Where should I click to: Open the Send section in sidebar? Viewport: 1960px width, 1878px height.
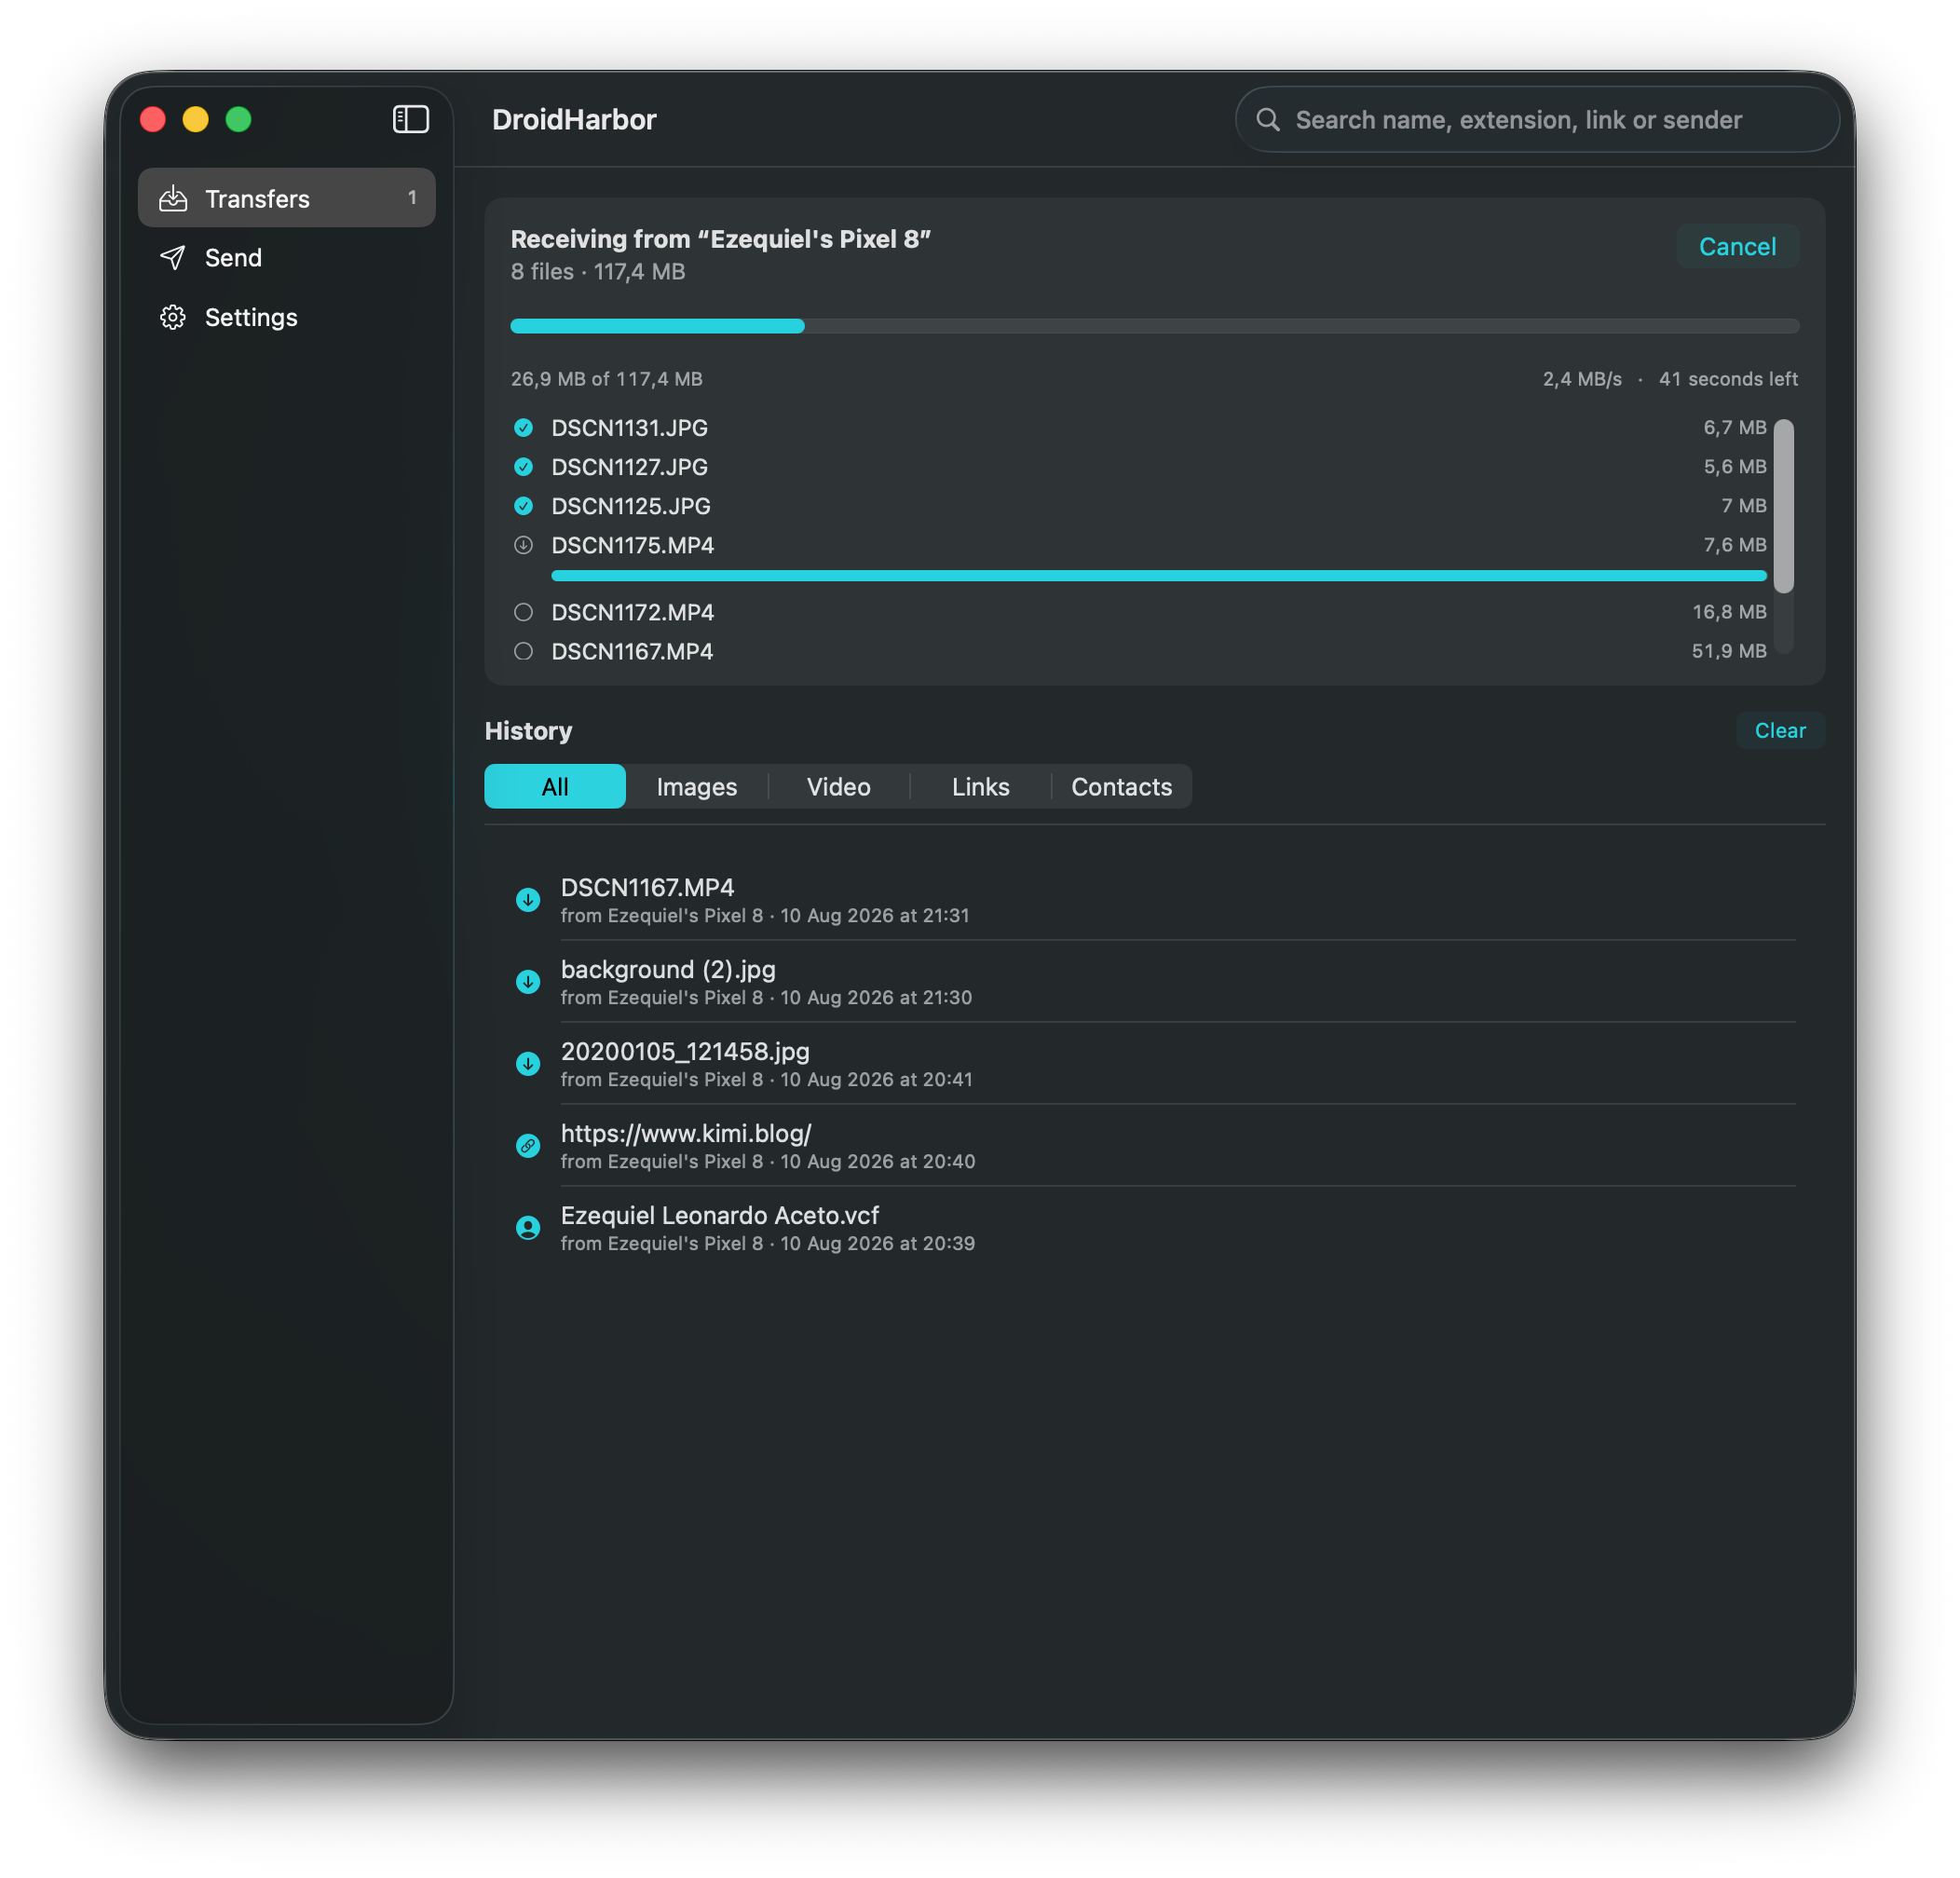pyautogui.click(x=287, y=257)
